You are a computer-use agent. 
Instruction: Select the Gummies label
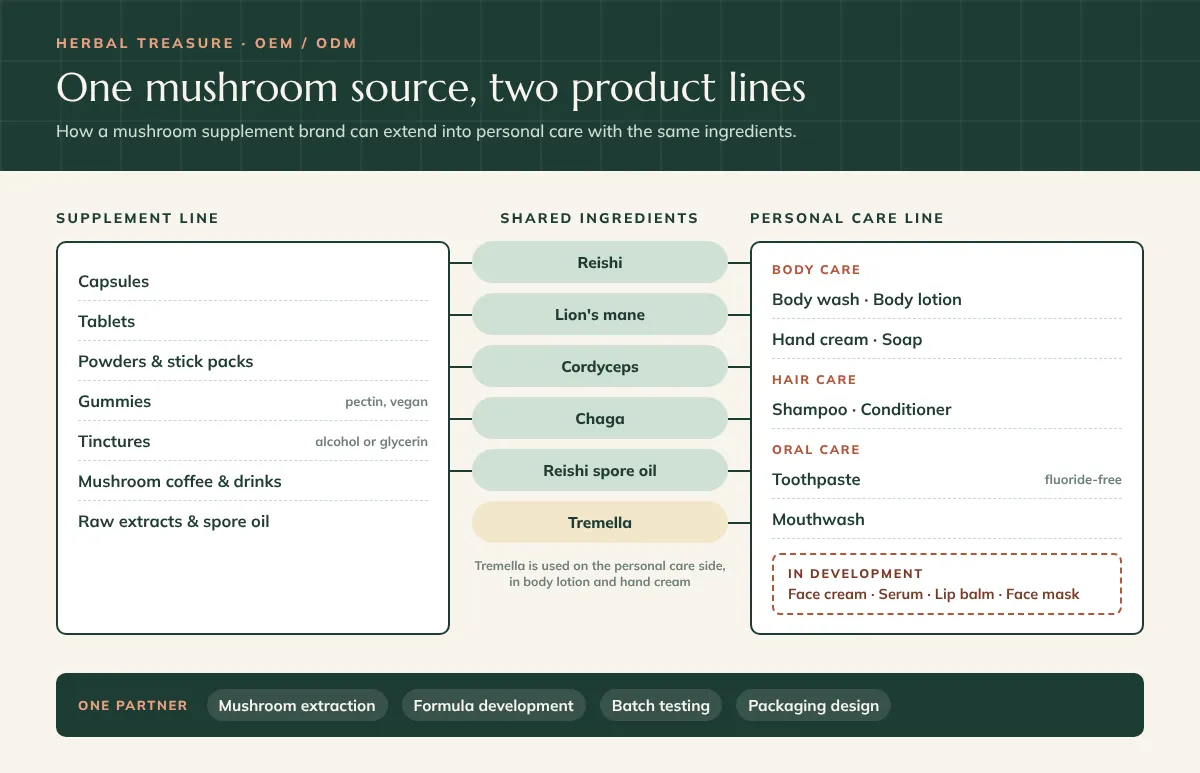115,402
